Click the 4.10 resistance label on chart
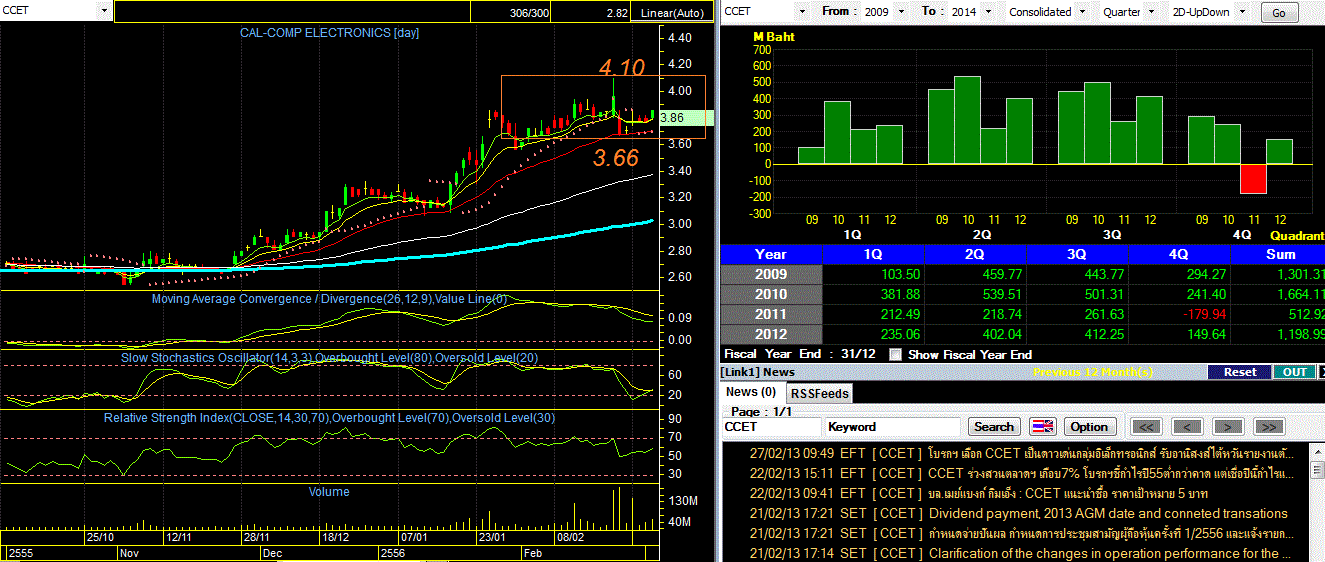 tap(622, 68)
